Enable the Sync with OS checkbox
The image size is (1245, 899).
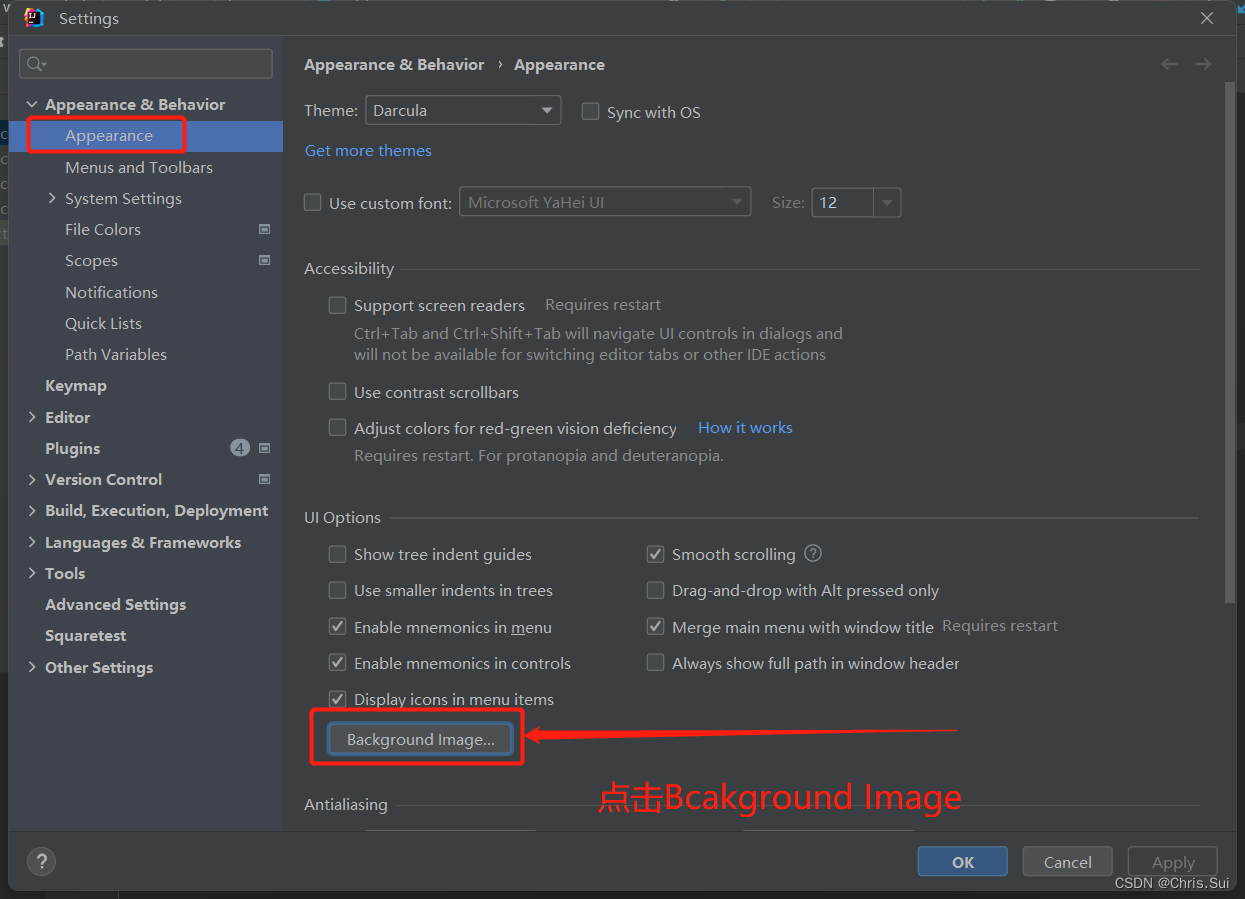tap(590, 112)
